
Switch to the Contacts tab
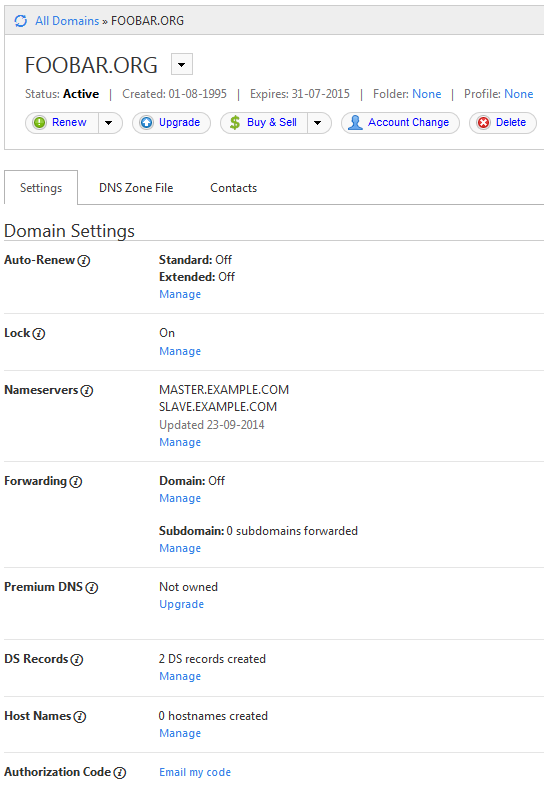[x=233, y=188]
